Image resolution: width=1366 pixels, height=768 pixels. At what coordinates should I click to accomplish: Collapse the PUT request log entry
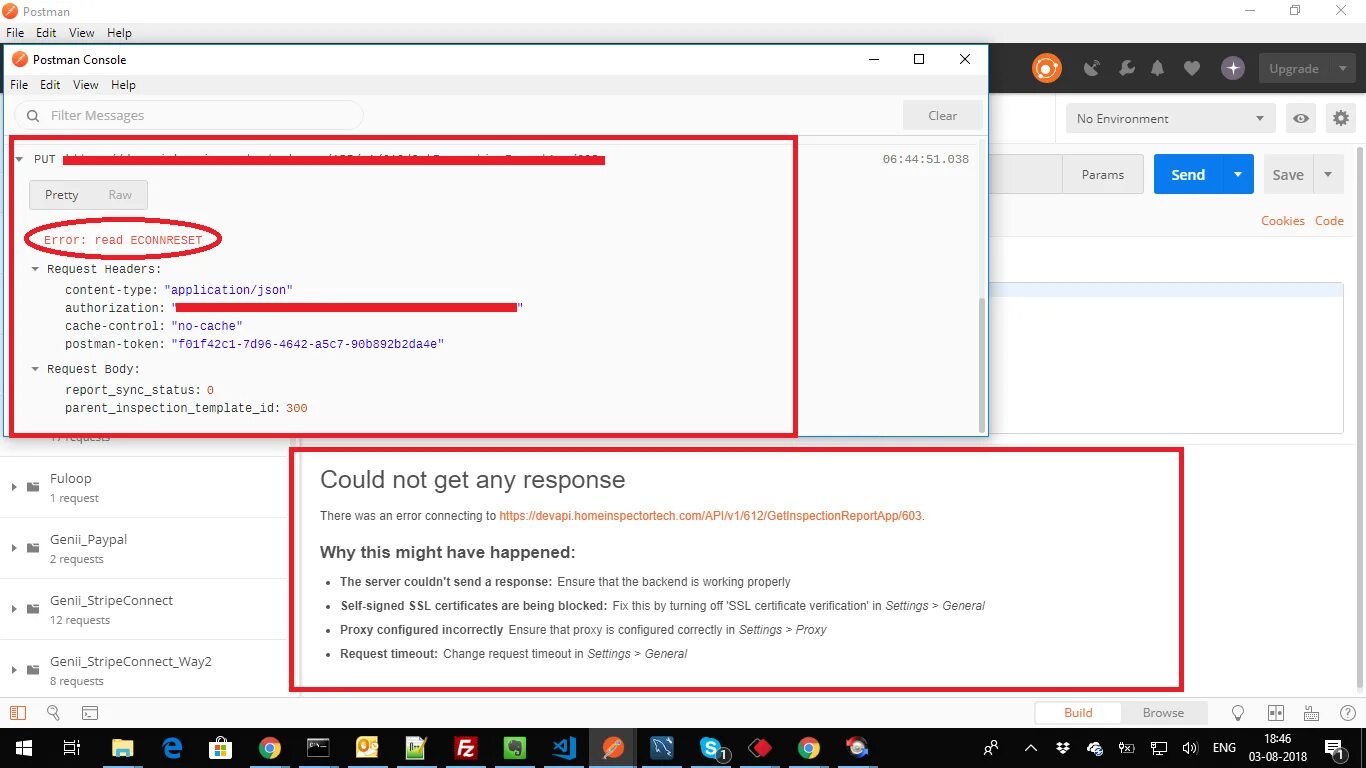pos(19,159)
